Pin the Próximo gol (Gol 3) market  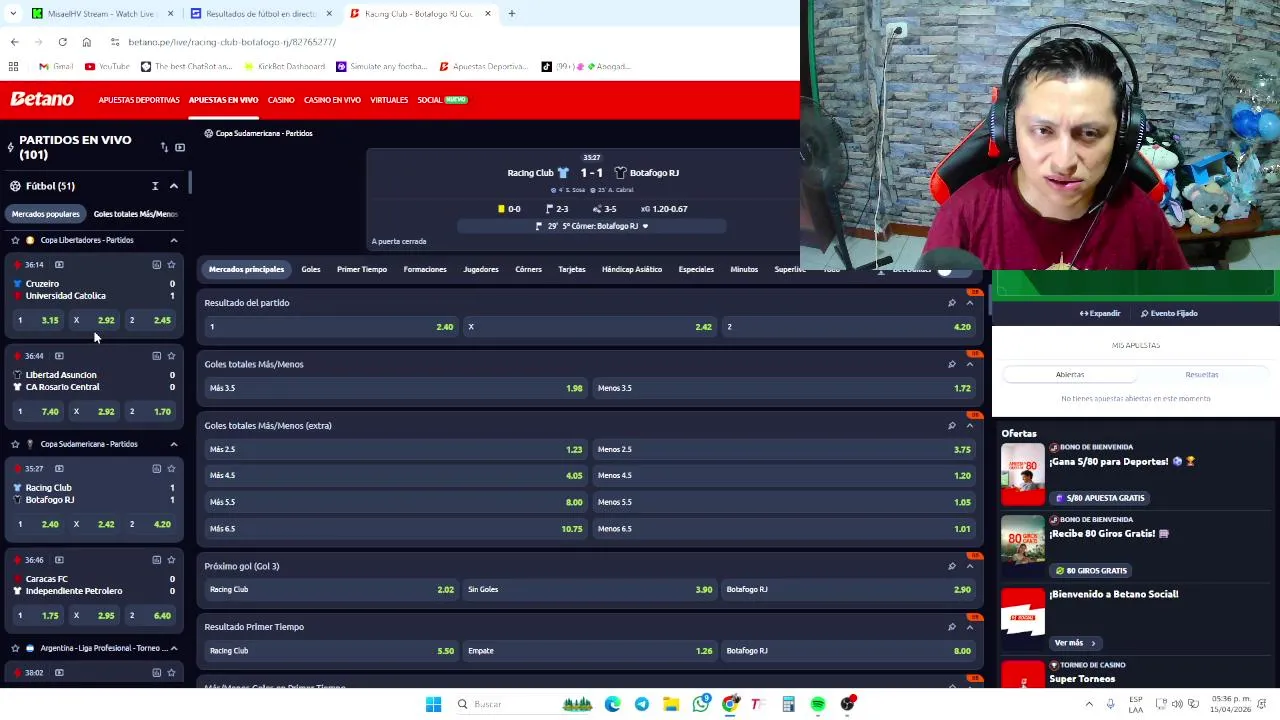click(951, 566)
